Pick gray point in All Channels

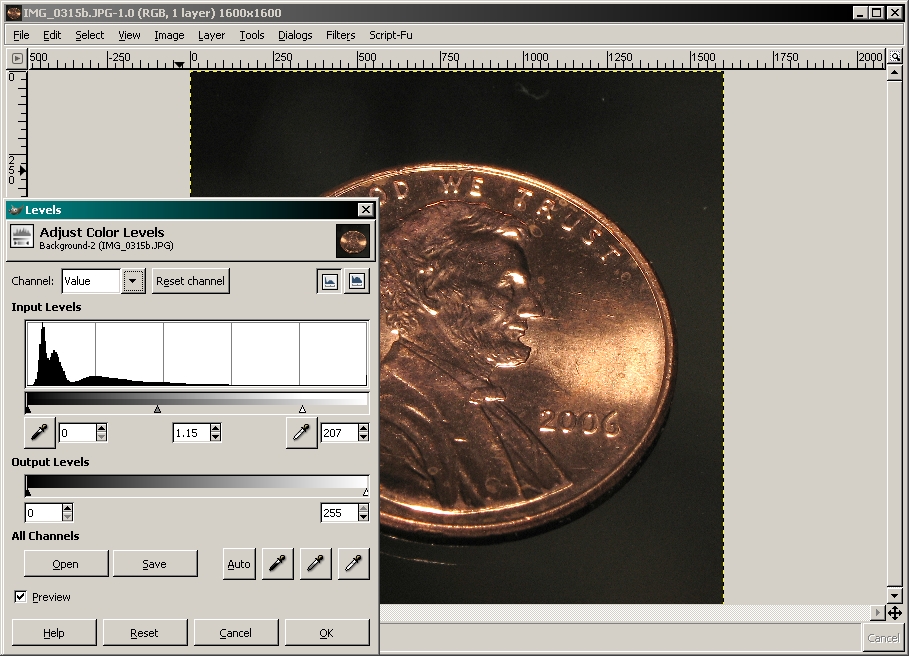pos(315,564)
